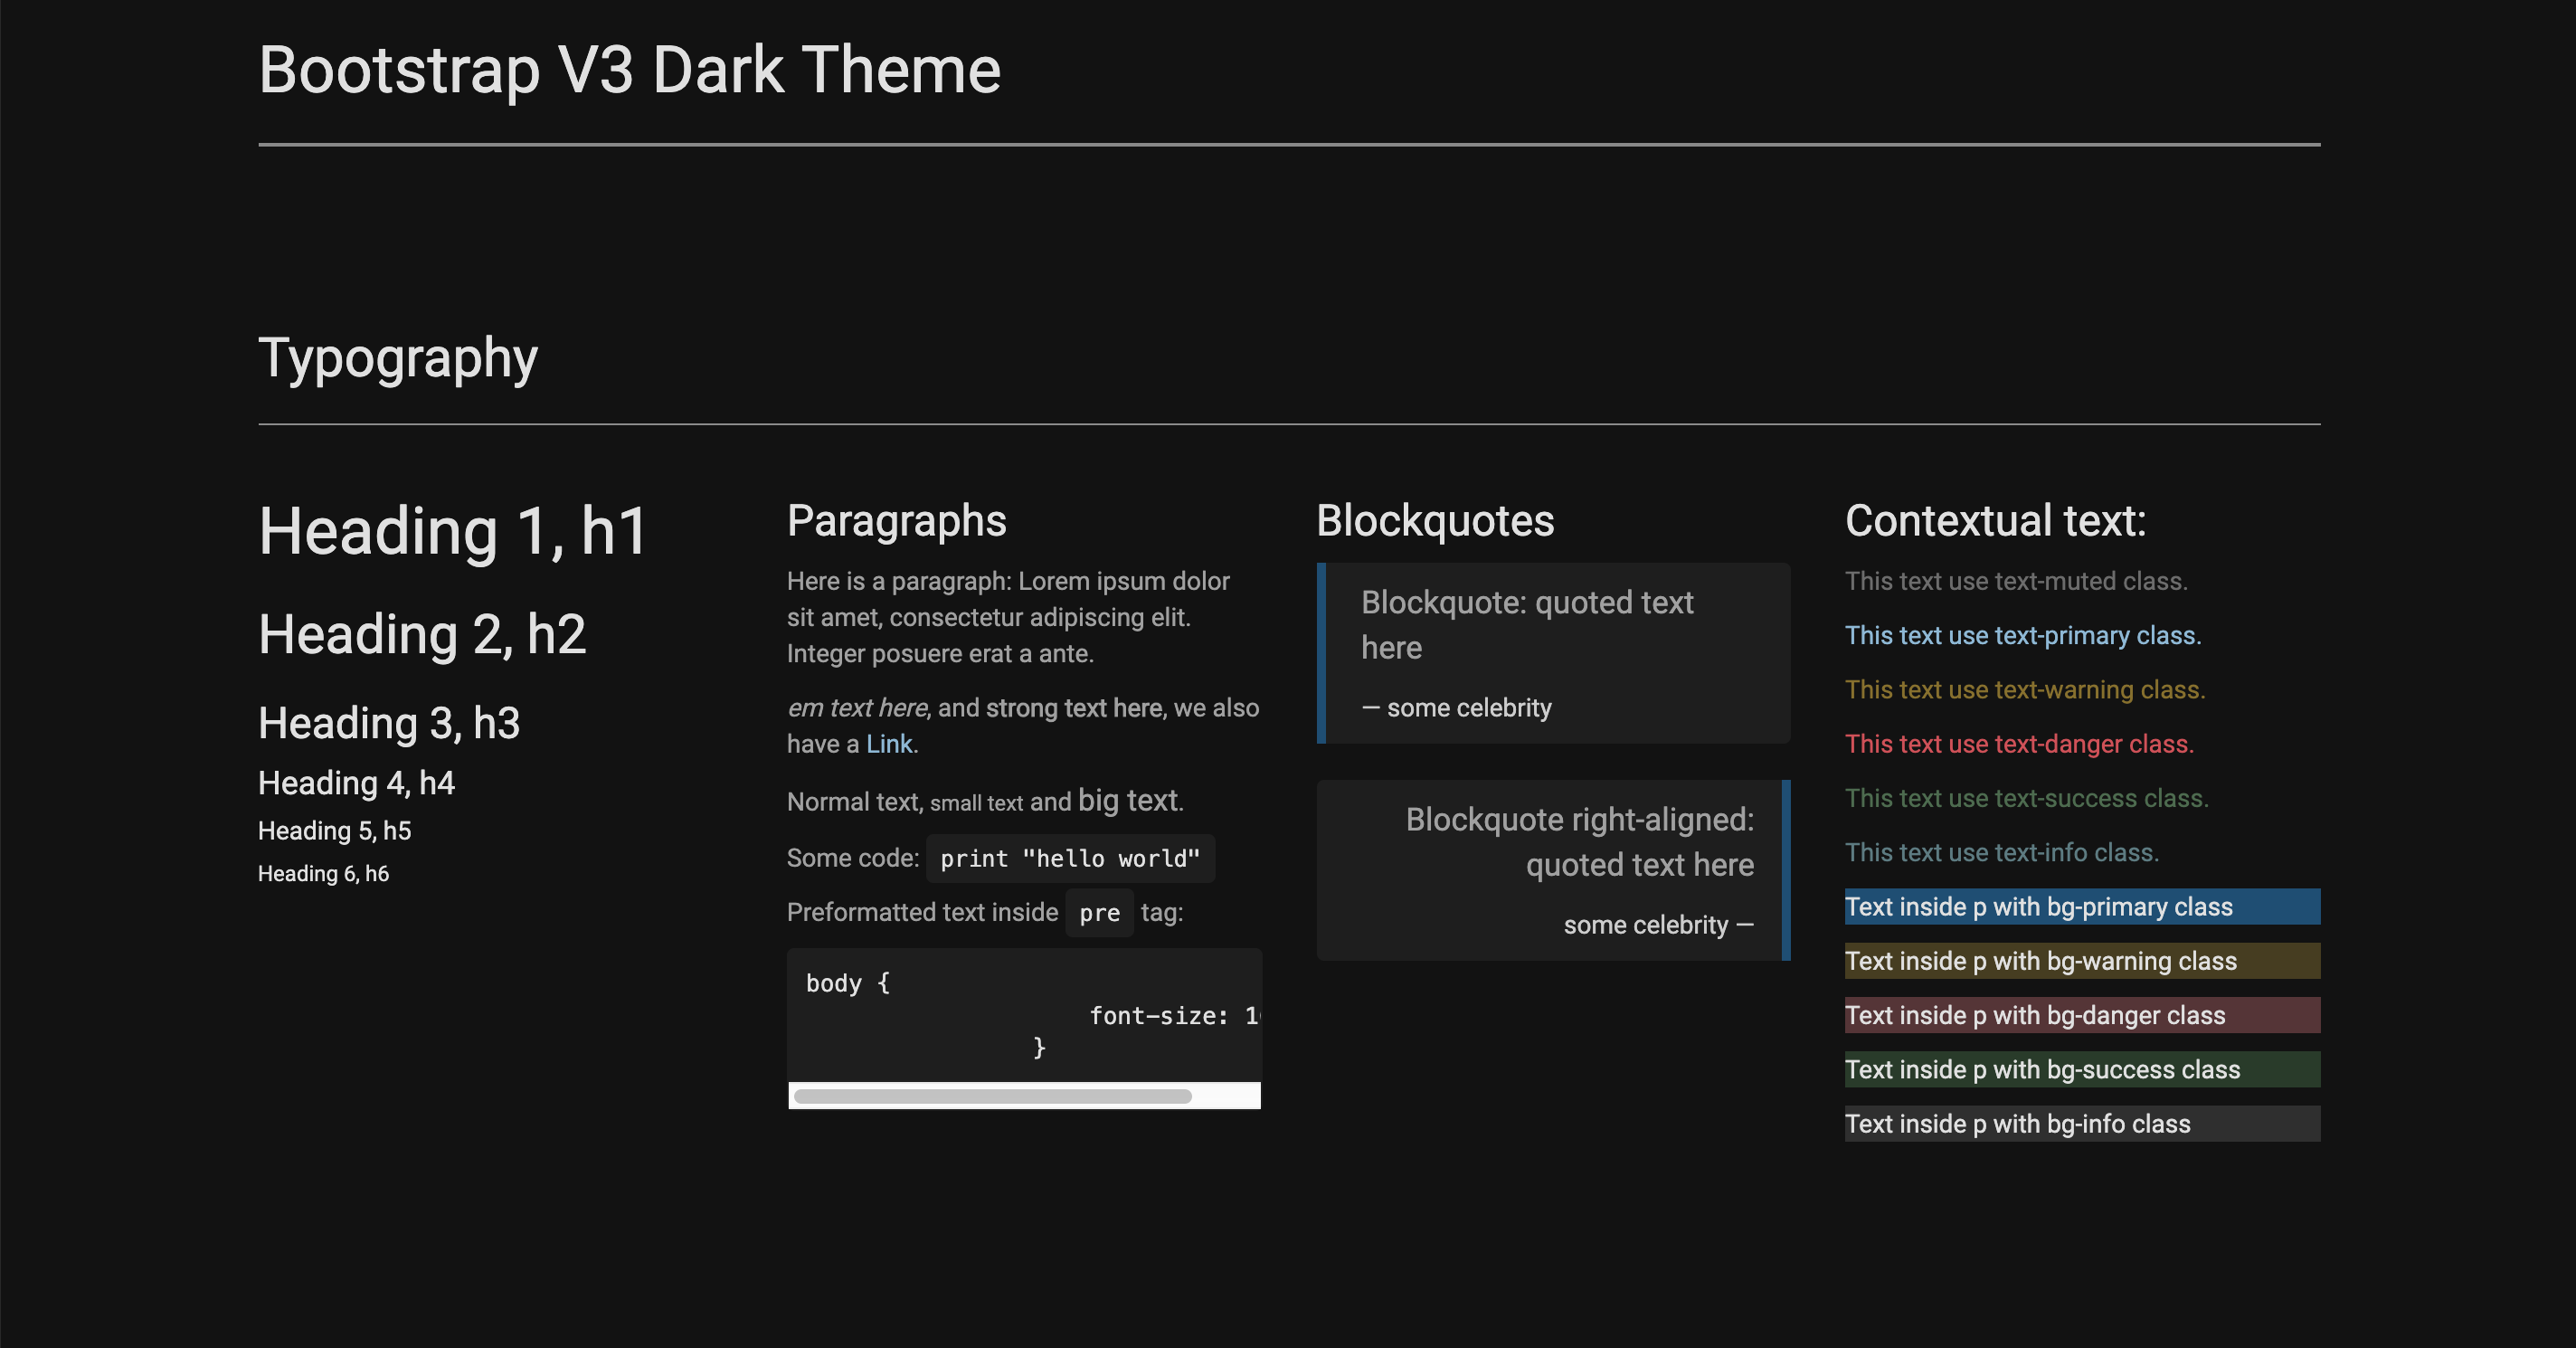
Task: Click the bg-danger class bar
Action: 2082,1015
